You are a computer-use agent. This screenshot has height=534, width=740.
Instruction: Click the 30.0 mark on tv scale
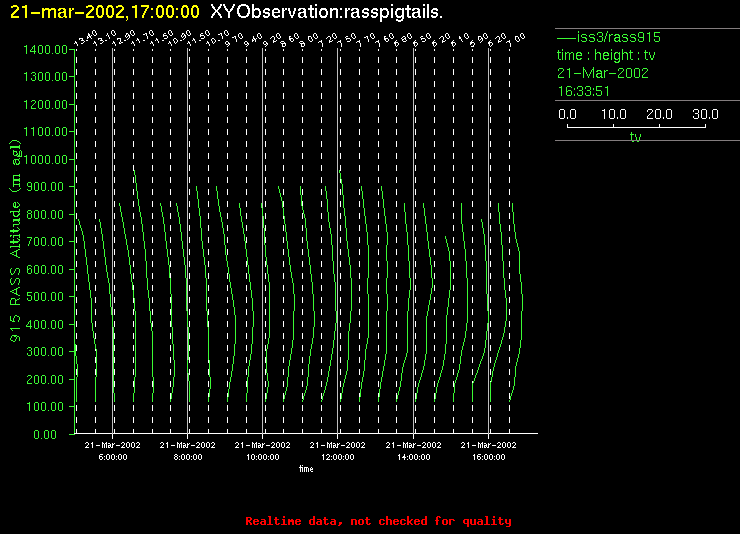click(x=705, y=115)
